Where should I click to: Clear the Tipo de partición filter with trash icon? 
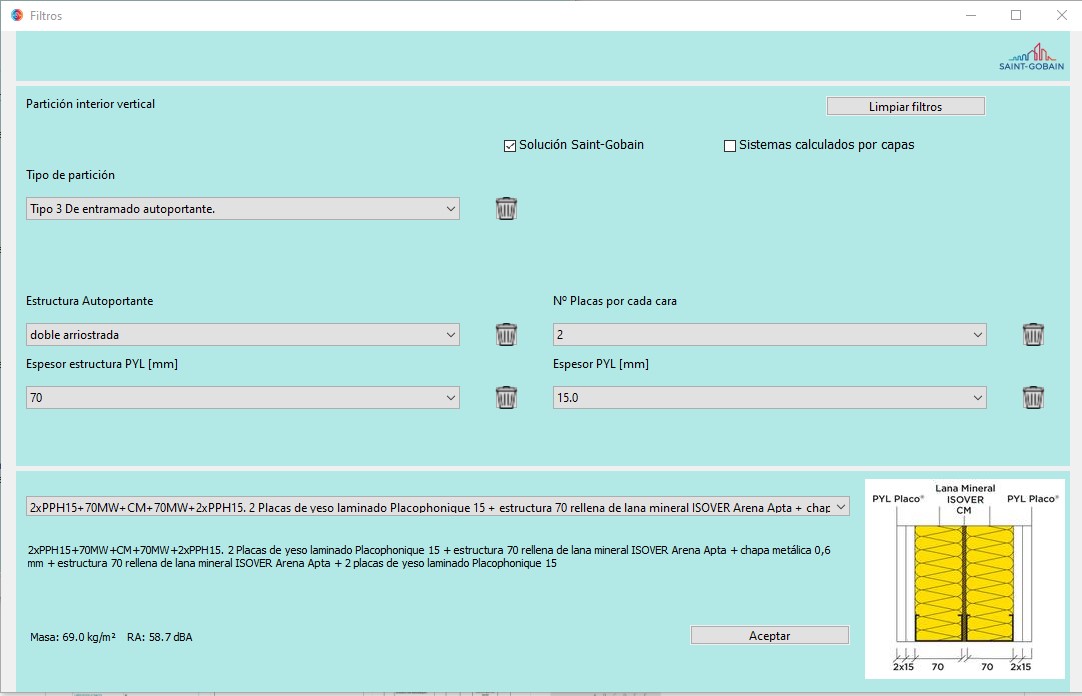click(x=507, y=208)
